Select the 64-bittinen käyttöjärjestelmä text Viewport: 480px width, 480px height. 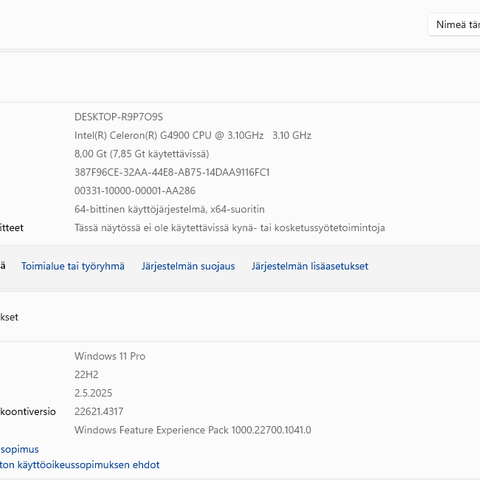tap(169, 209)
